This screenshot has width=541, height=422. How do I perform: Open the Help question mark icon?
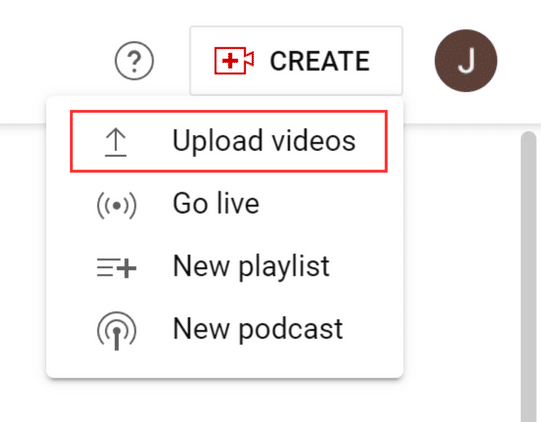(x=134, y=61)
